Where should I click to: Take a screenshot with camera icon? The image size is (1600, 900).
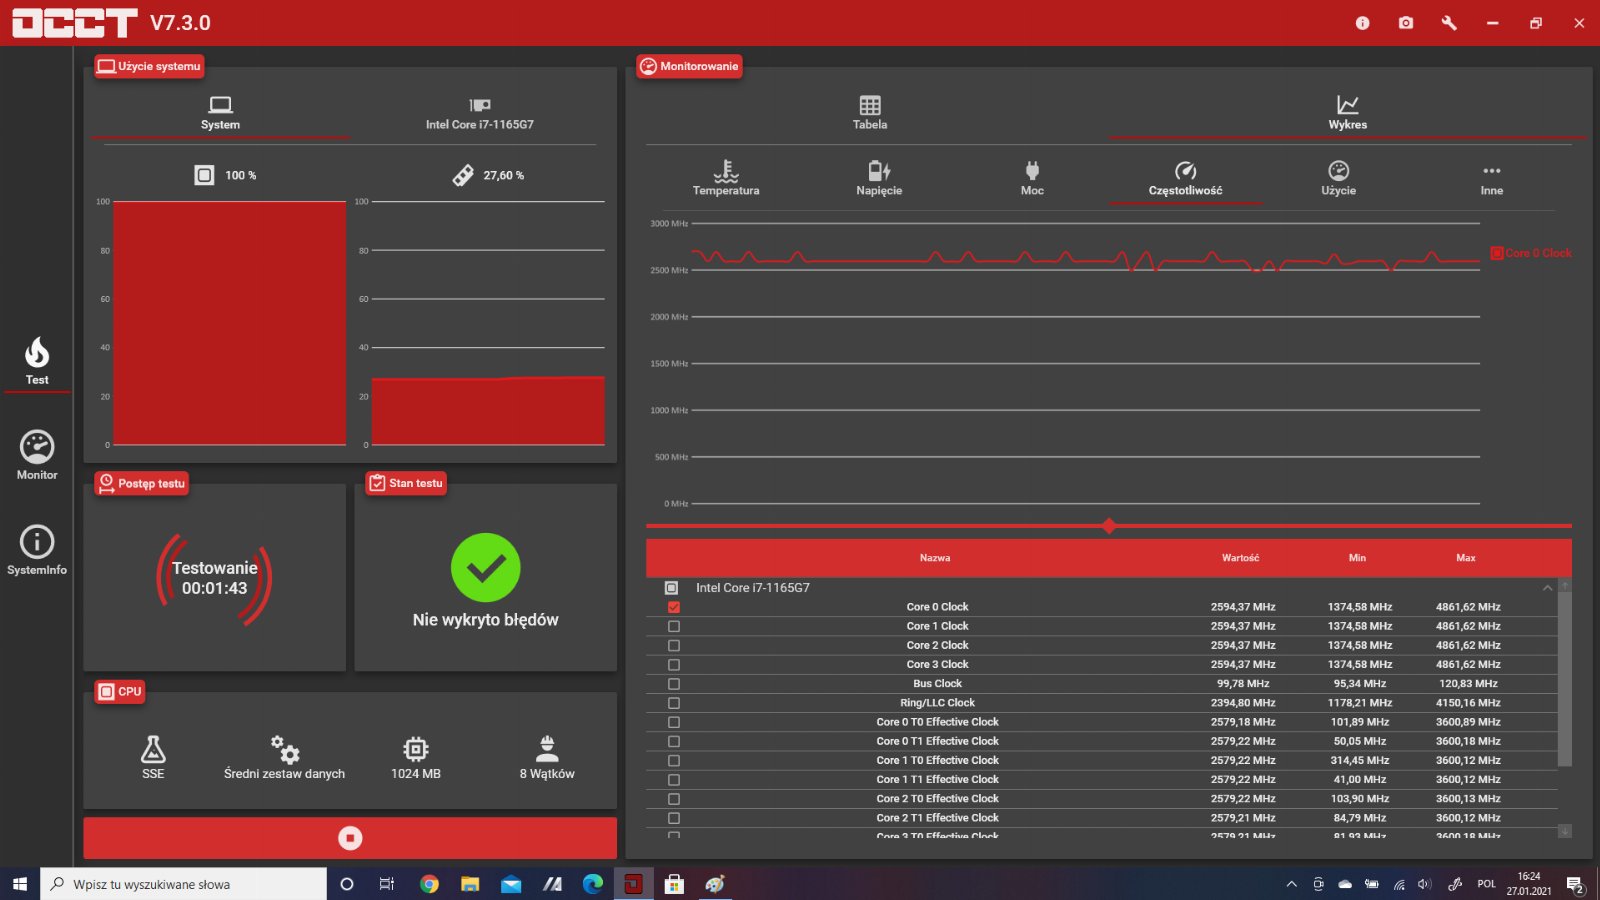(x=1406, y=23)
